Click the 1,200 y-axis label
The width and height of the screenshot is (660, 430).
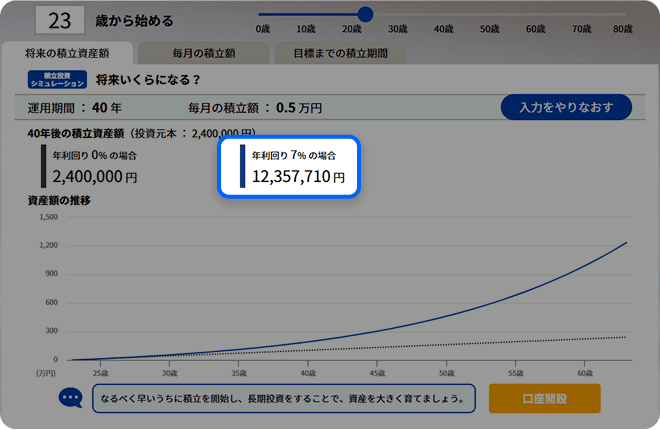pyautogui.click(x=48, y=245)
